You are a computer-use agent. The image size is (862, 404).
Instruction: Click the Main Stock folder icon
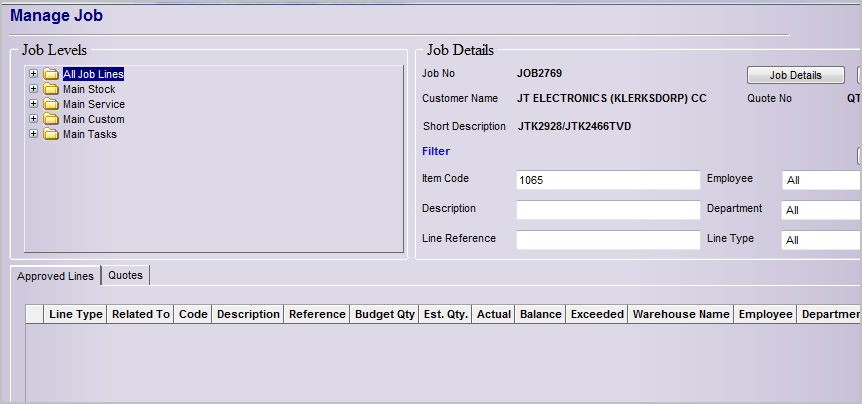coord(51,89)
